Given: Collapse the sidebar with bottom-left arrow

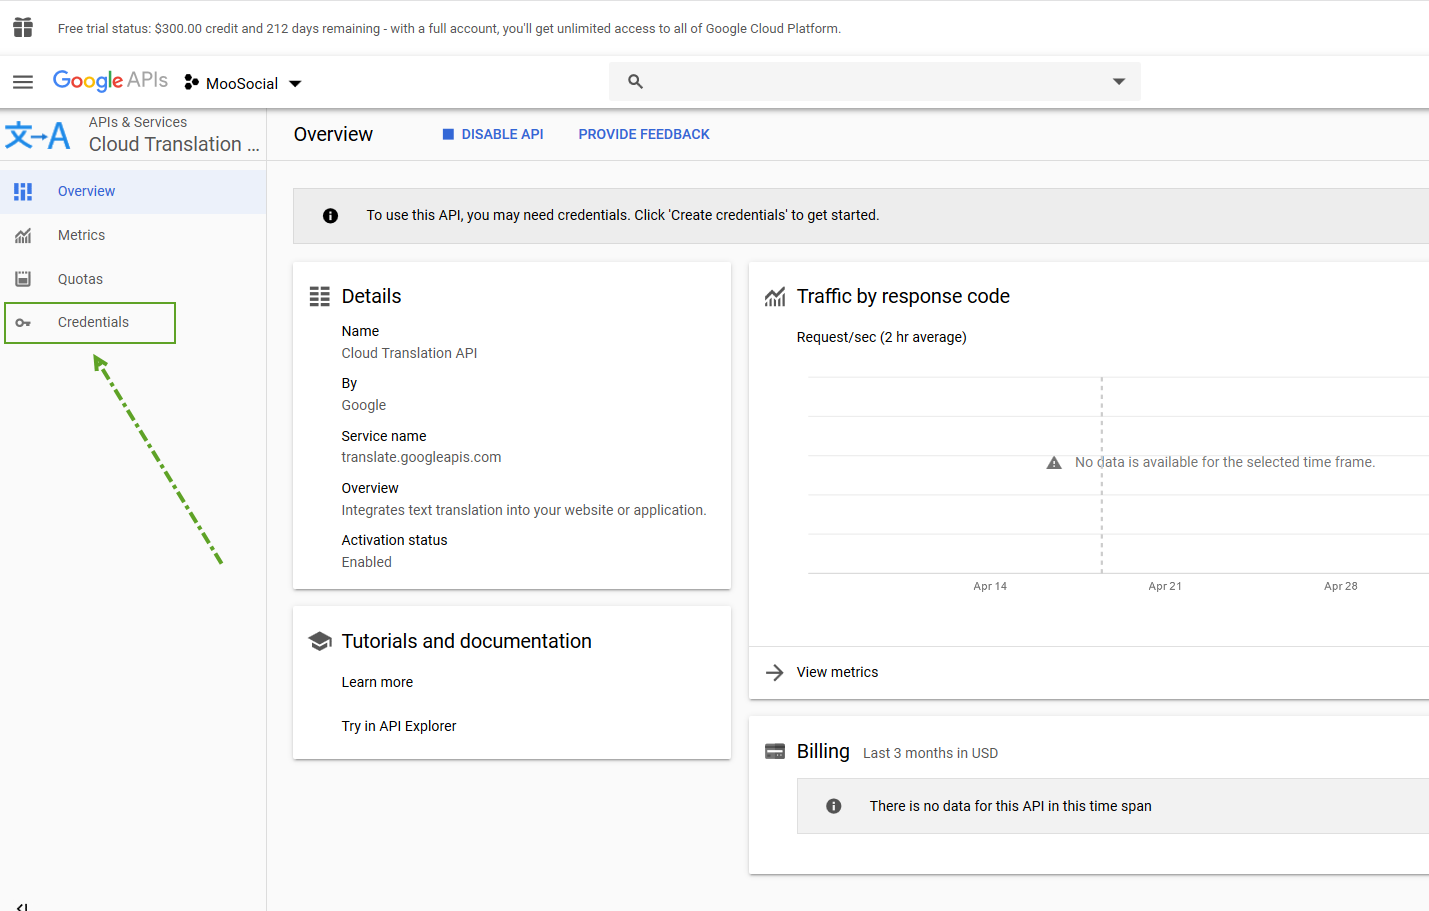Looking at the screenshot, I should (x=22, y=906).
